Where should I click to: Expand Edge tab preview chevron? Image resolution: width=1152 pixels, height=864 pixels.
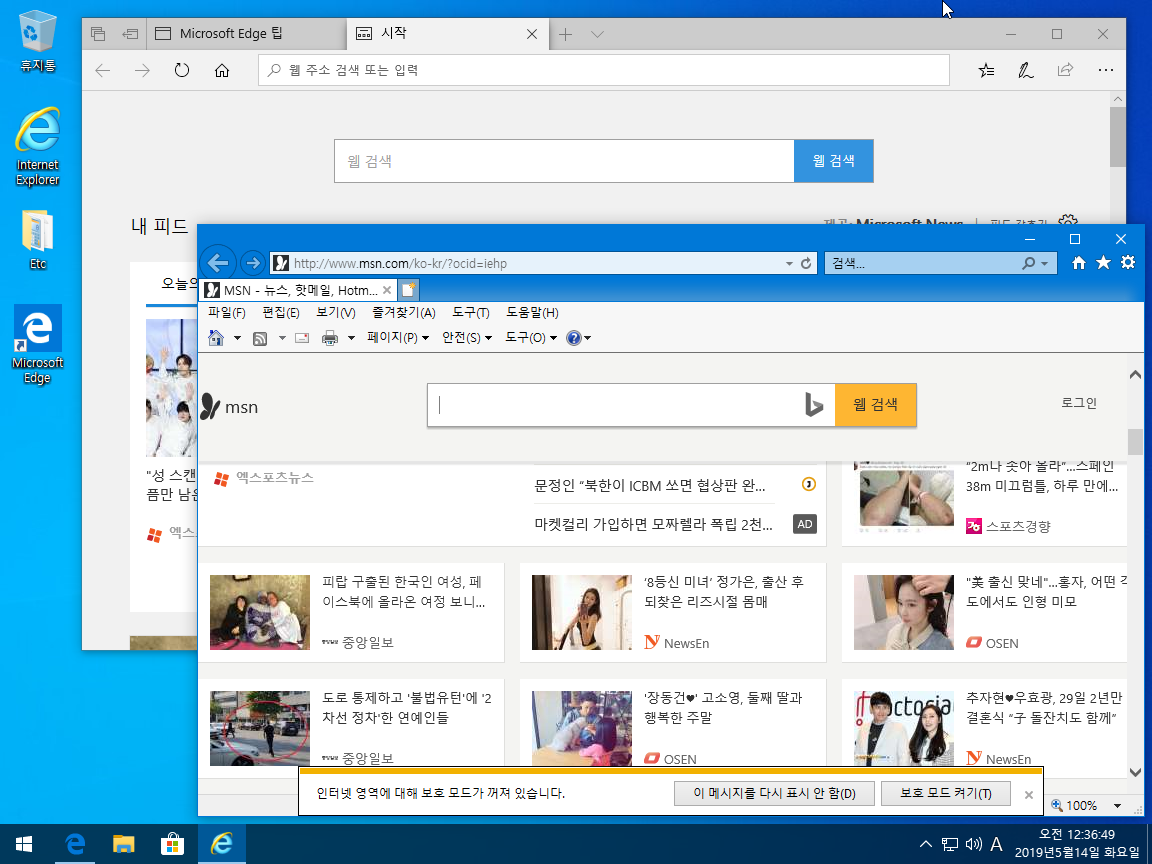pyautogui.click(x=597, y=34)
